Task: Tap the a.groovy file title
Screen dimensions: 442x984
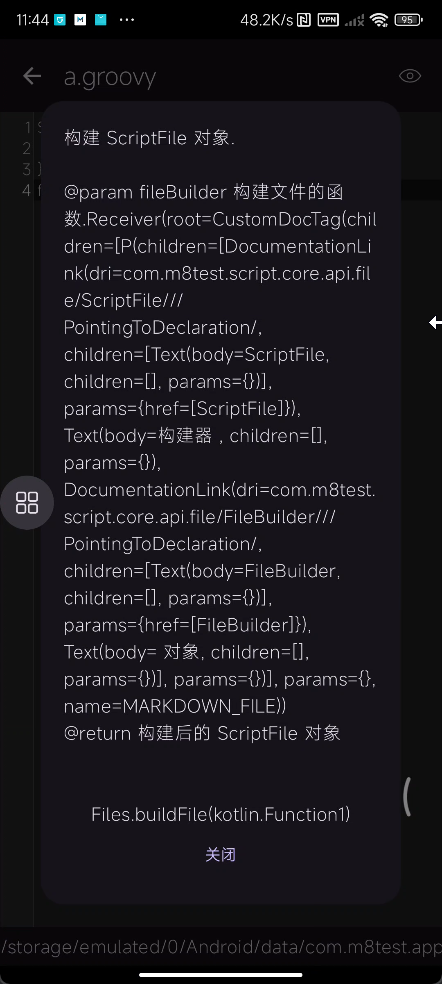Action: pyautogui.click(x=110, y=77)
